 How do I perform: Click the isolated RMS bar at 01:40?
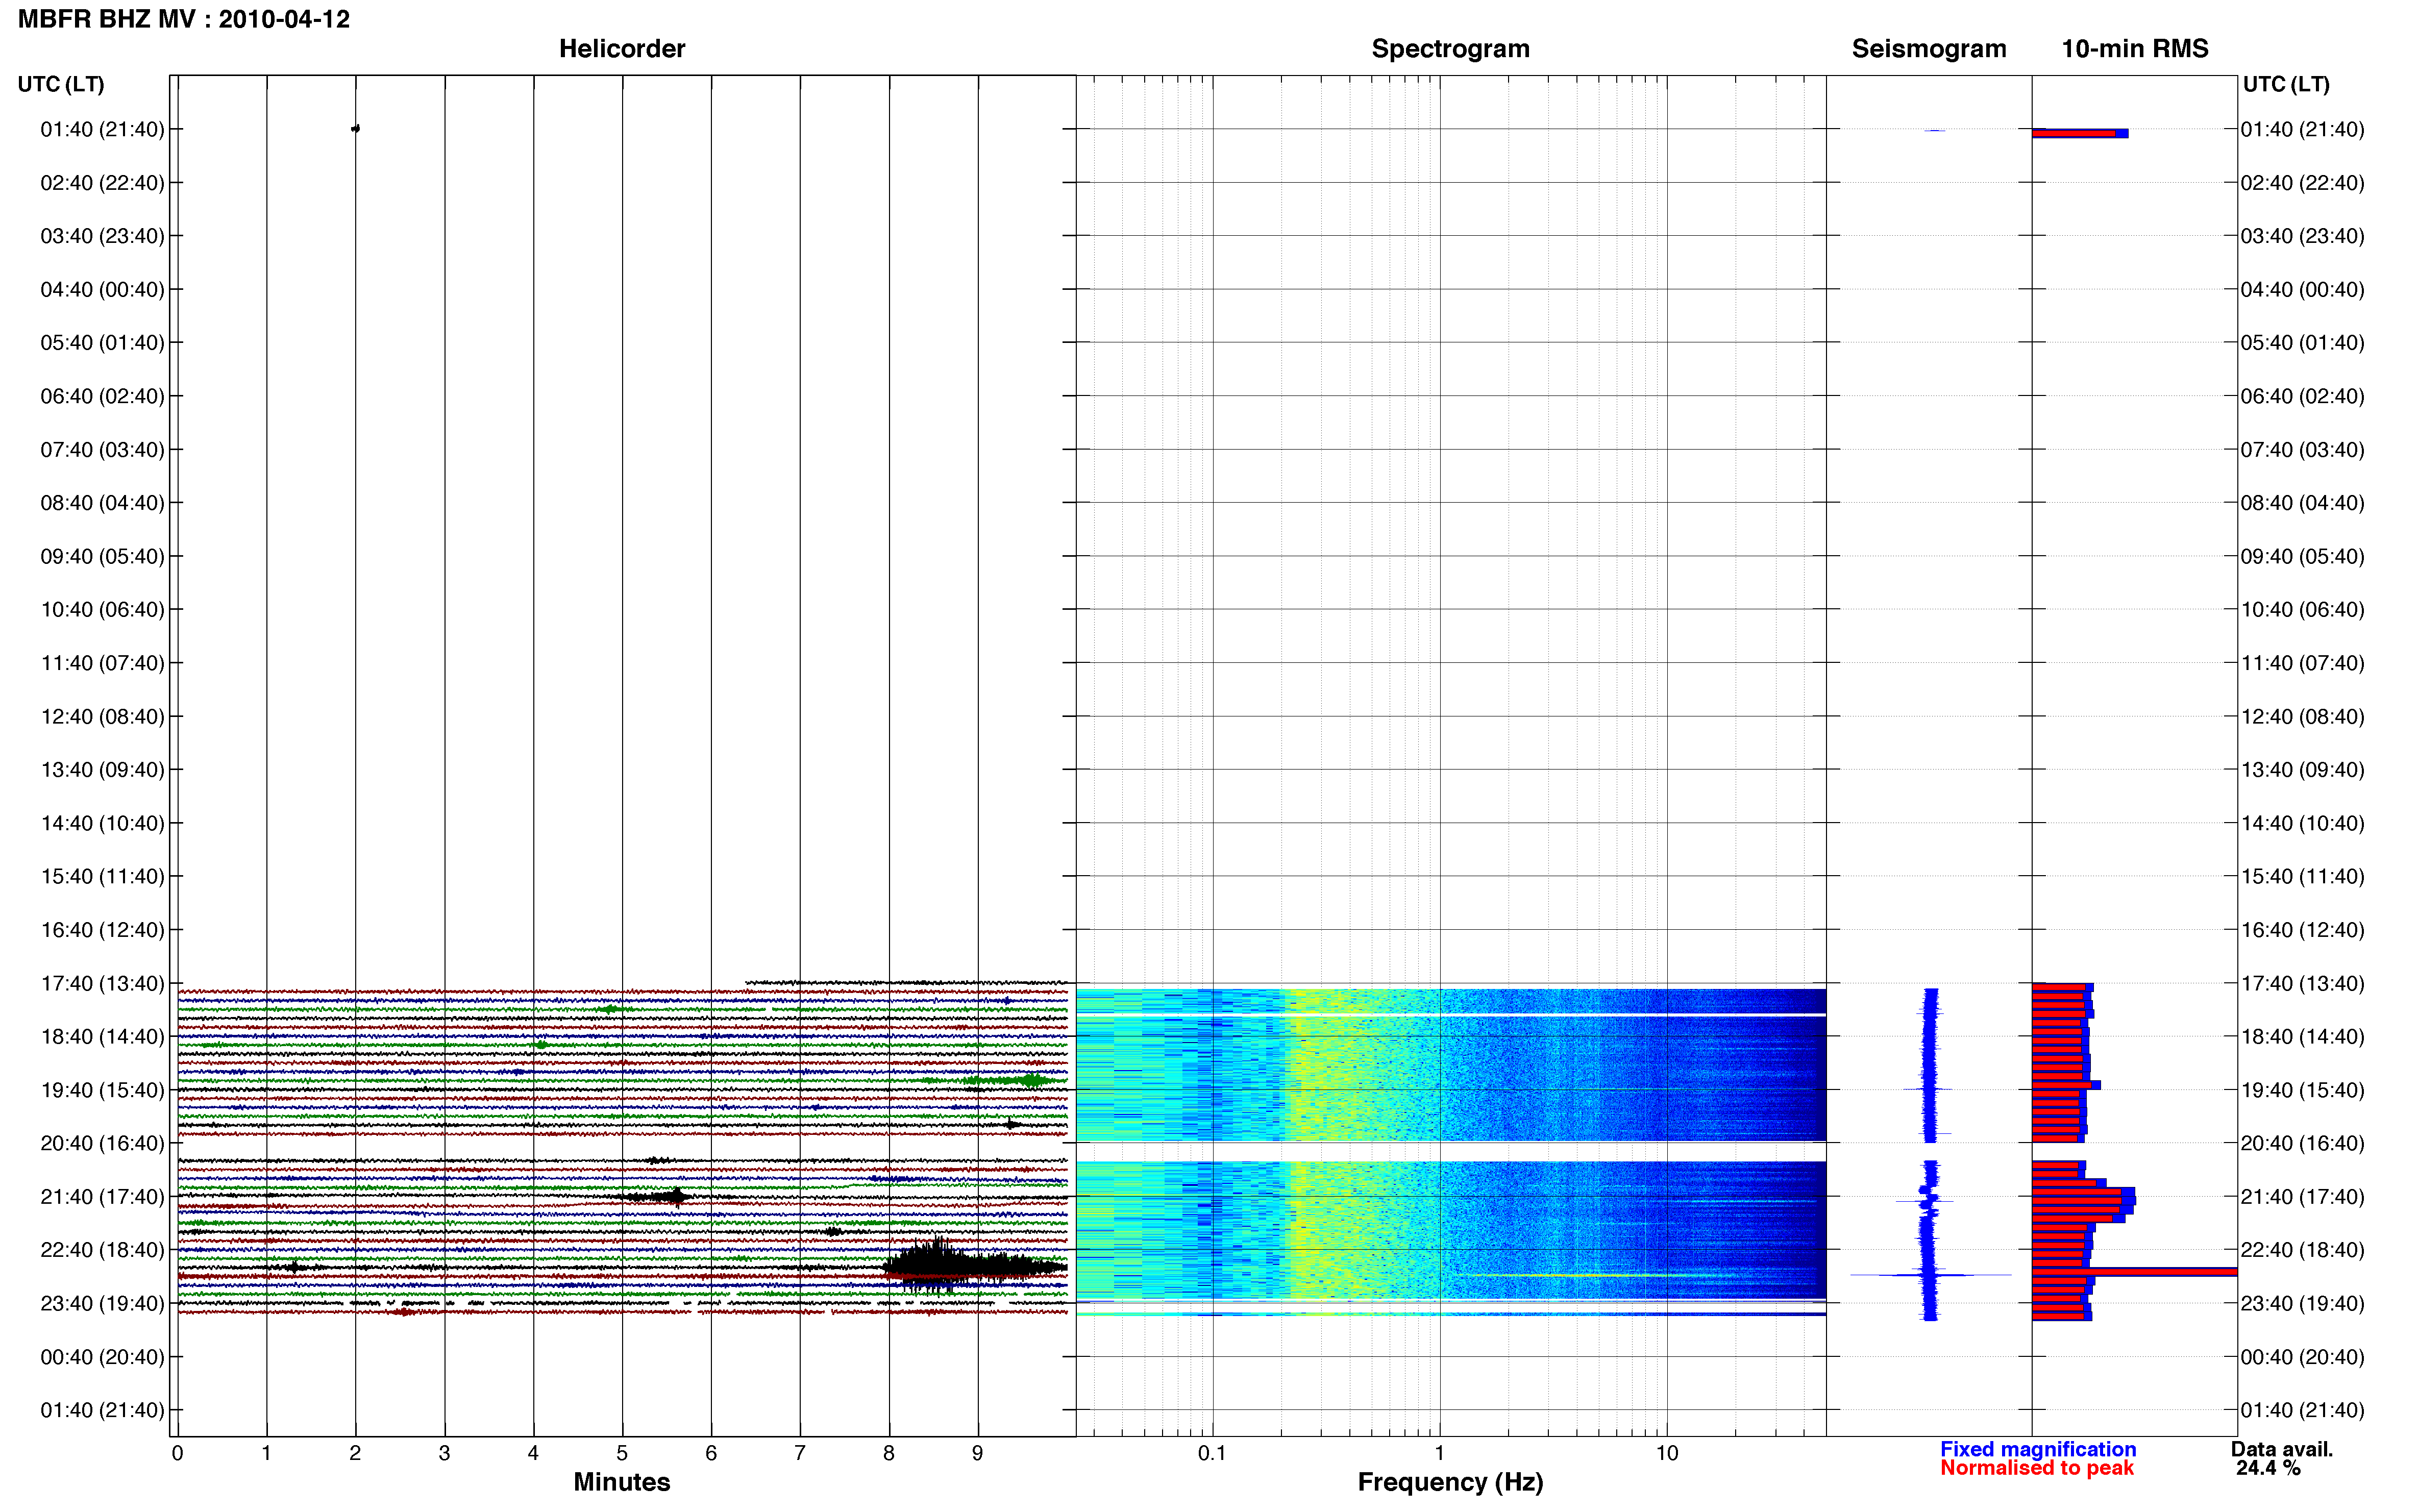tap(2080, 133)
